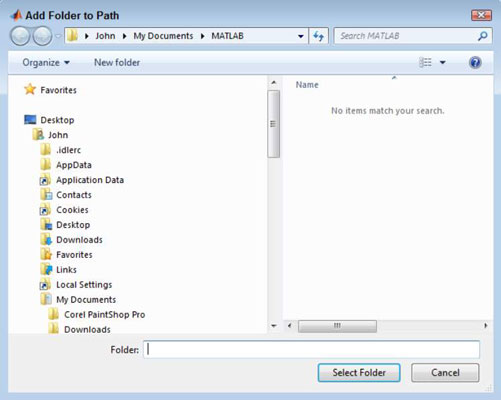Click the AppData folder icon
The width and height of the screenshot is (501, 400).
tap(46, 165)
